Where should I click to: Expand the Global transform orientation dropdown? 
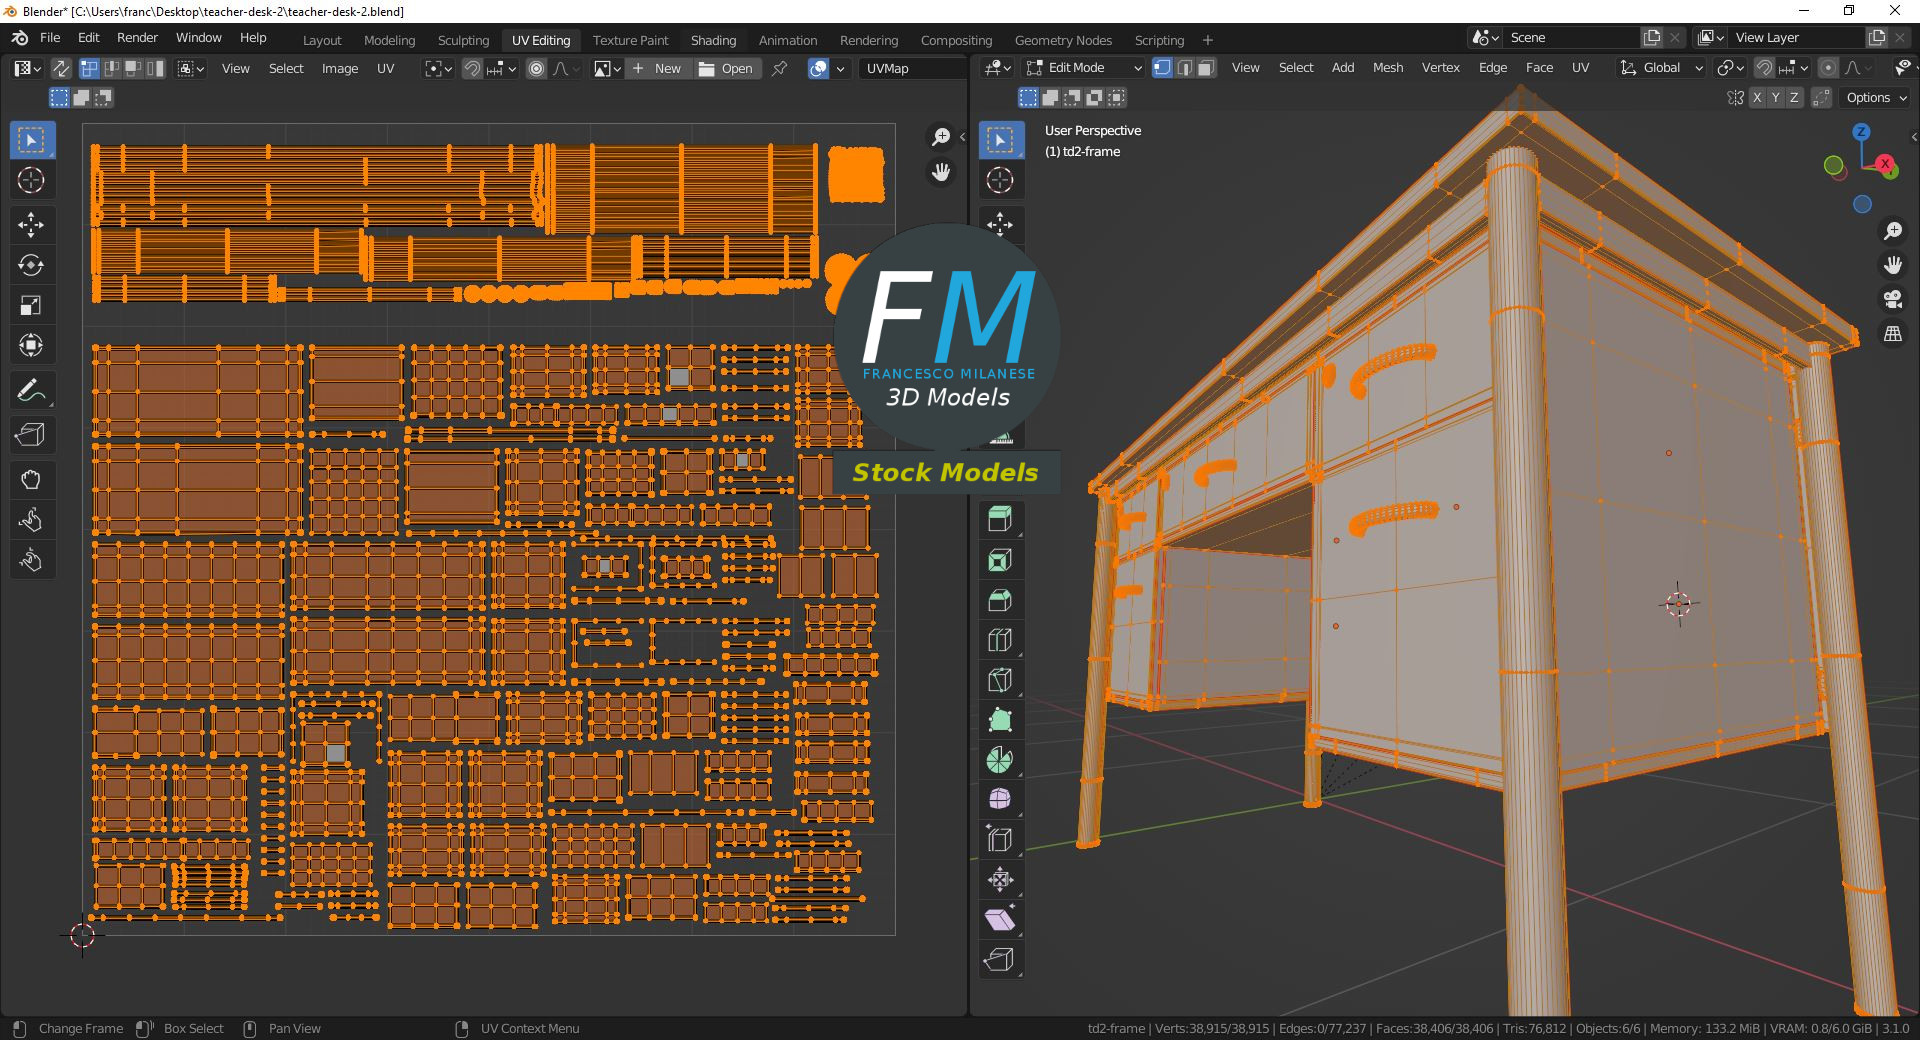pyautogui.click(x=1662, y=68)
